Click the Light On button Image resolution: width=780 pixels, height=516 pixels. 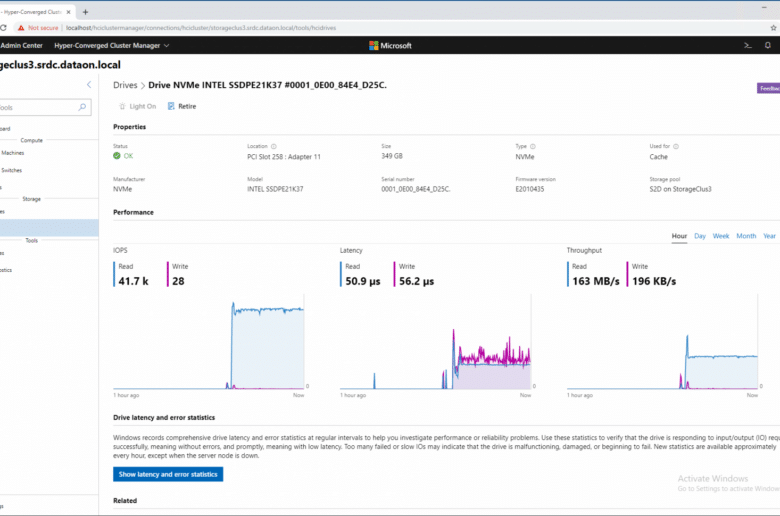(137, 106)
